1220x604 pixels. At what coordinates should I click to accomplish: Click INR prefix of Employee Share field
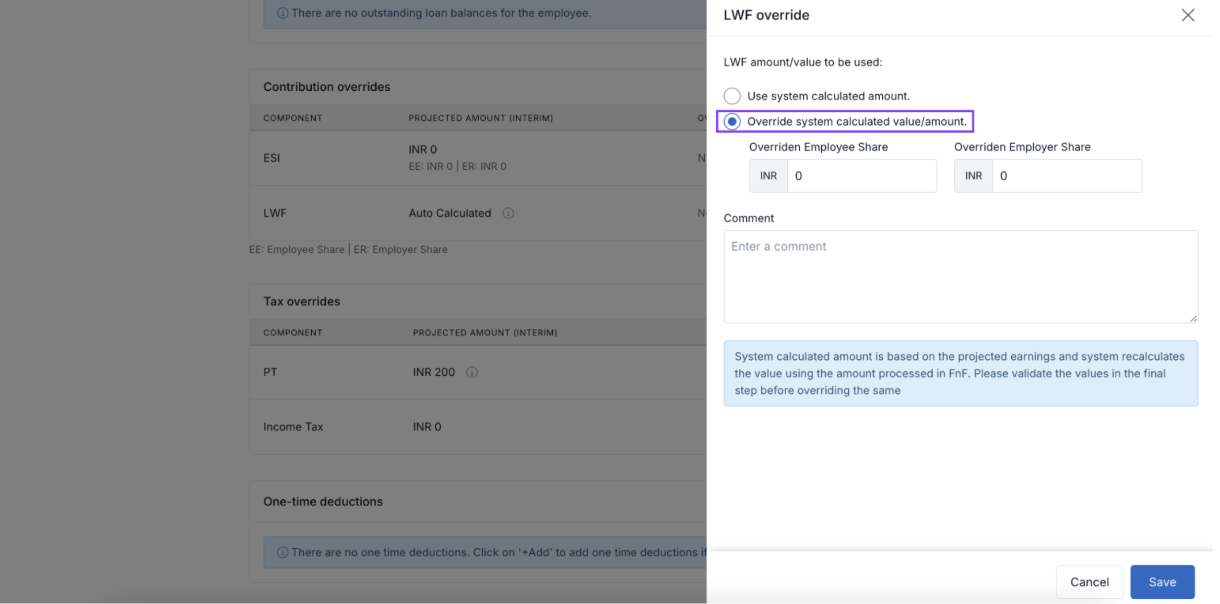(x=768, y=176)
